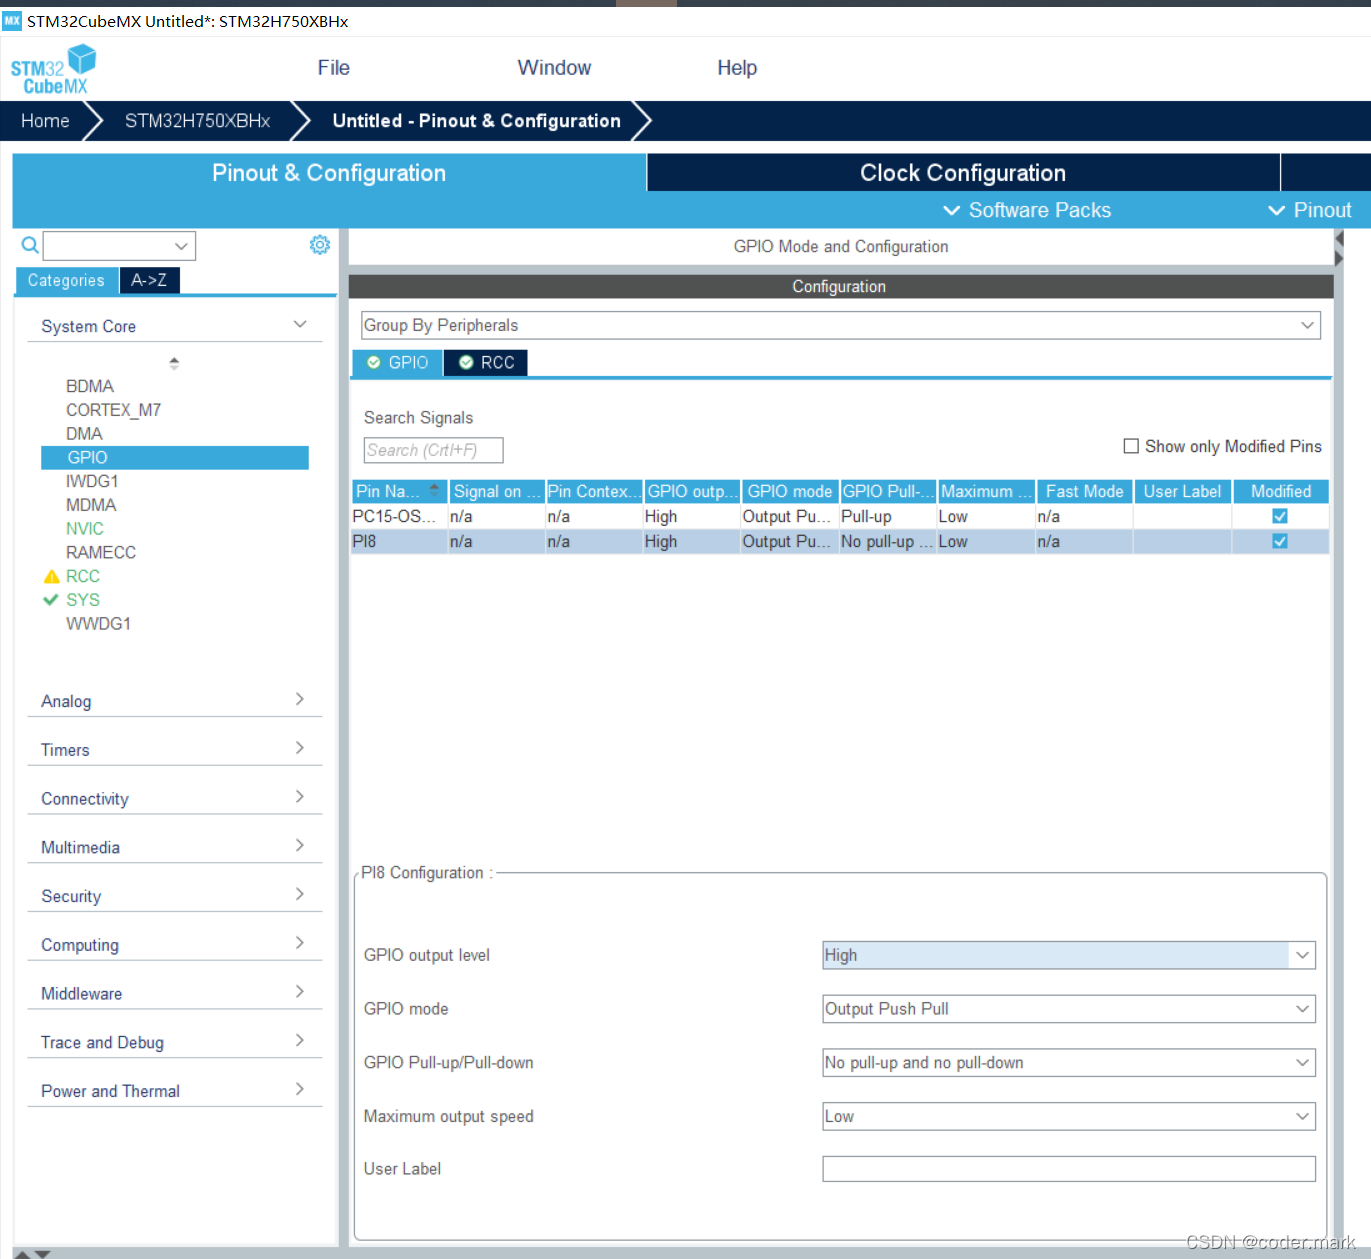Open the GPIO Pull-up/Pull-down dropdown

1069,1063
